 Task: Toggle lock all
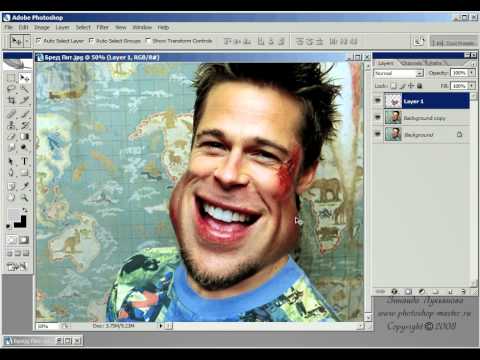point(420,86)
